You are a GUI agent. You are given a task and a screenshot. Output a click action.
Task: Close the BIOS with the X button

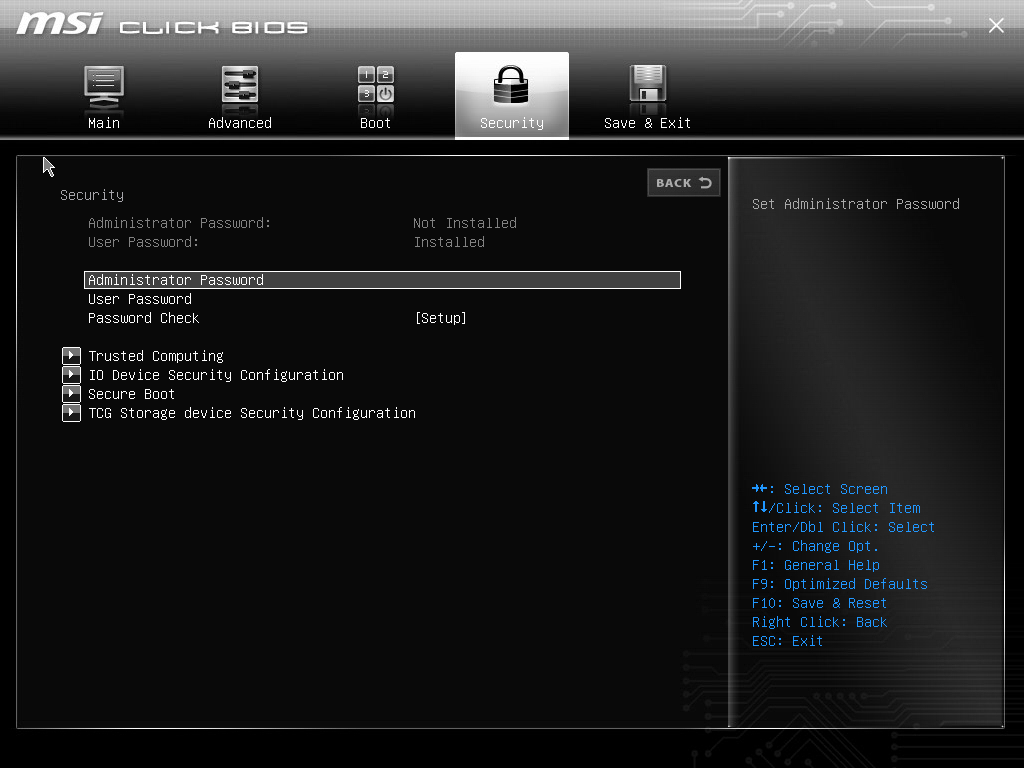(x=996, y=26)
